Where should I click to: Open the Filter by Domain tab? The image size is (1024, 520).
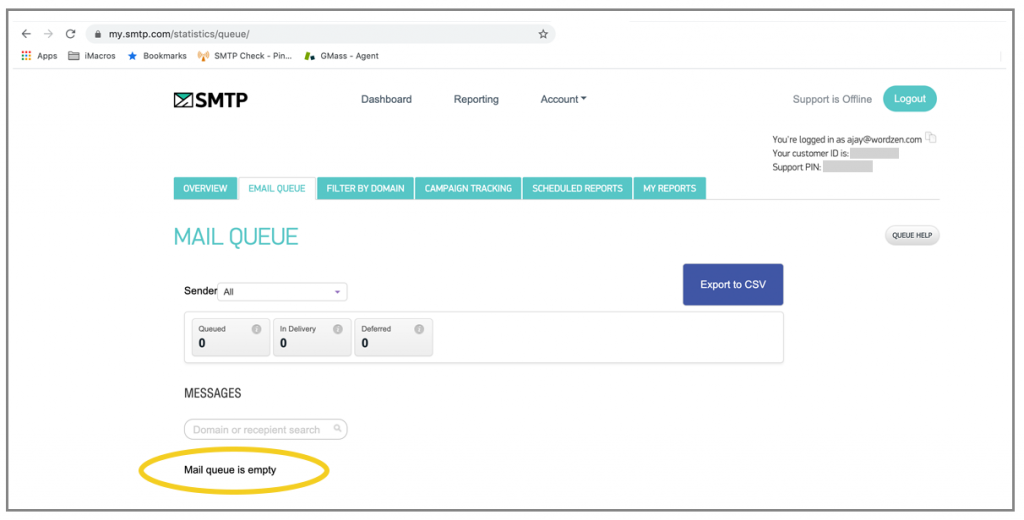[365, 188]
